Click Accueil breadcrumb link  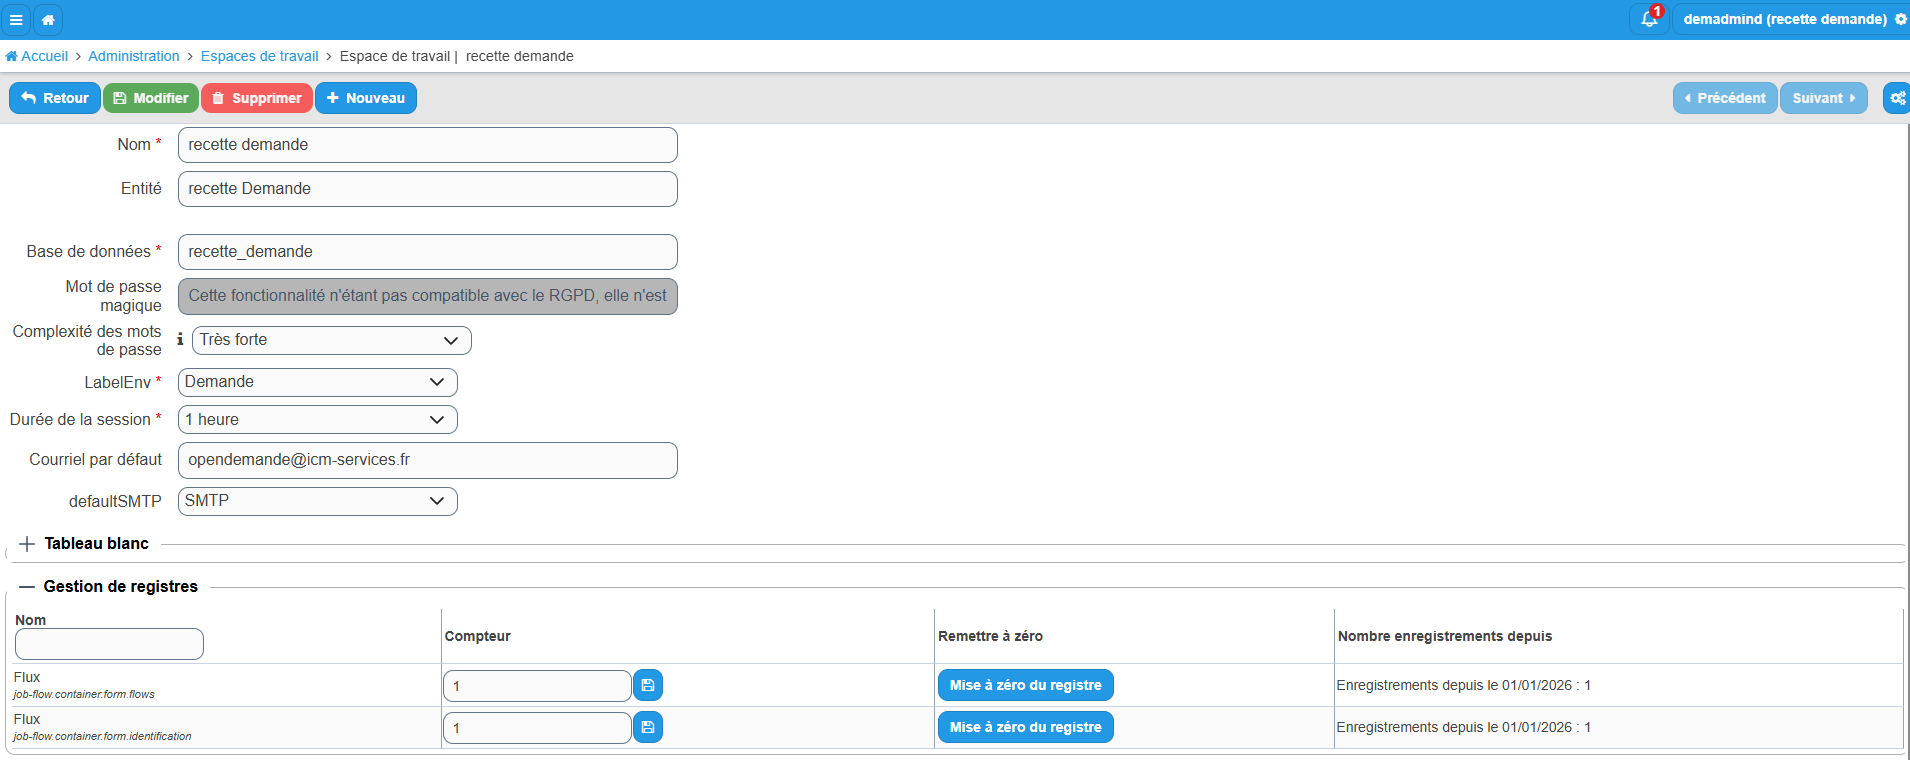(37, 56)
